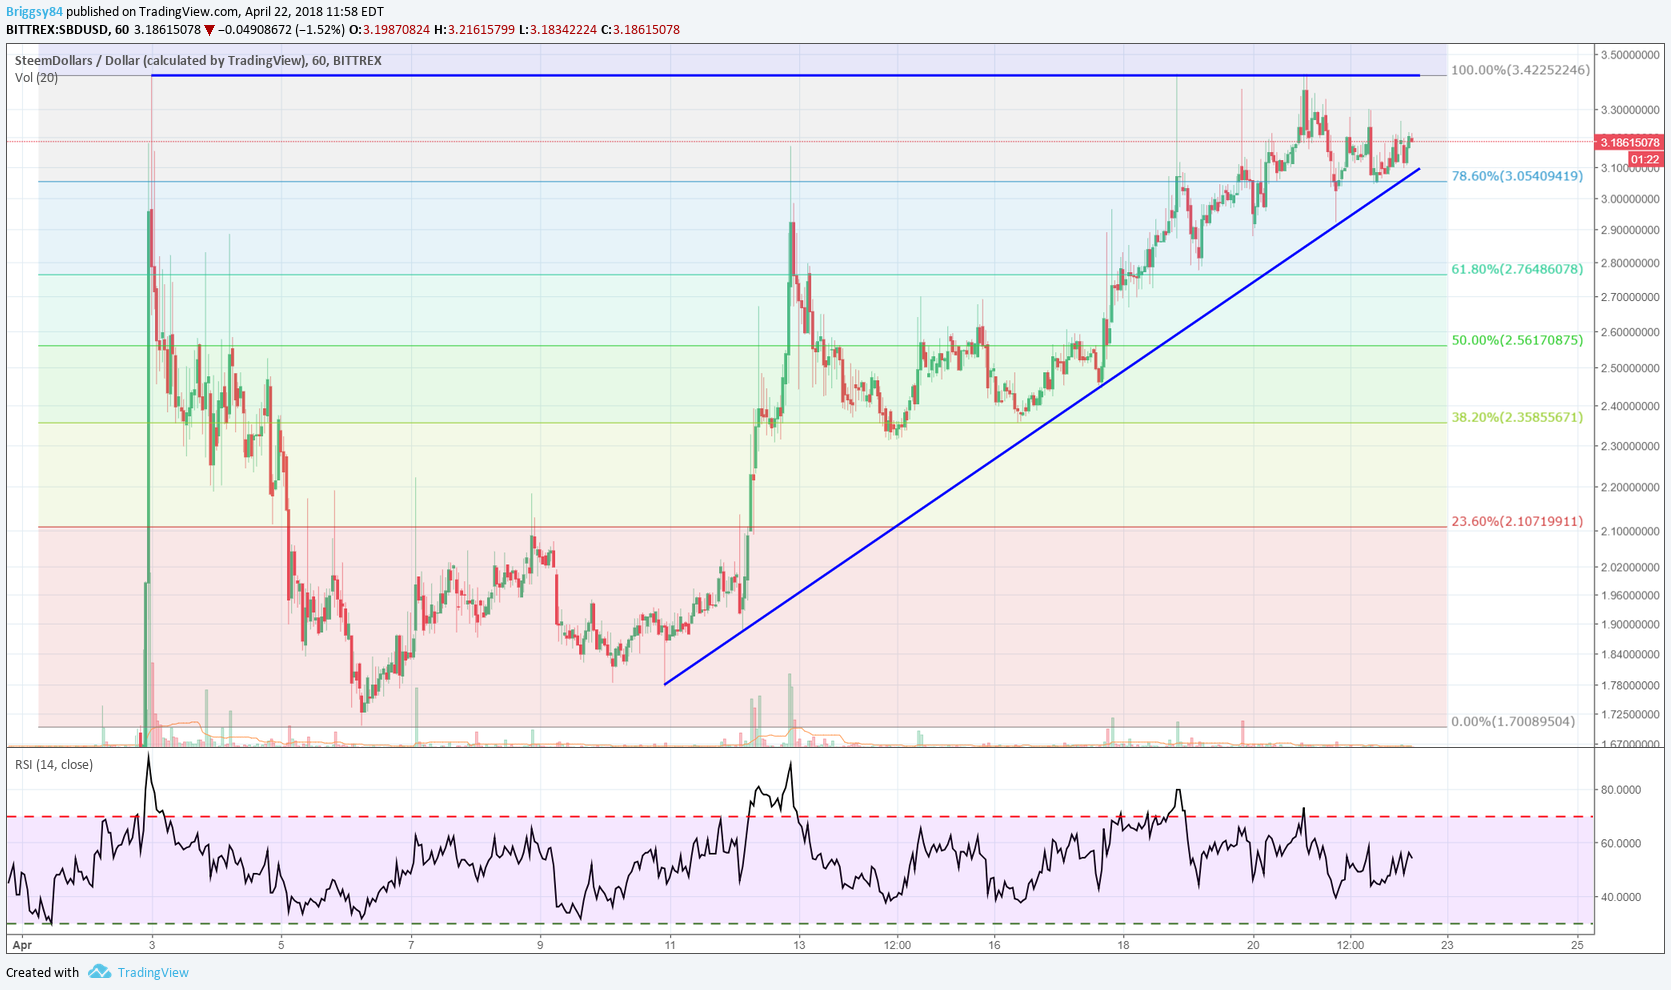Click the −0.04908672 (−1.52%) change value
This screenshot has height=990, width=1671.
[281, 30]
